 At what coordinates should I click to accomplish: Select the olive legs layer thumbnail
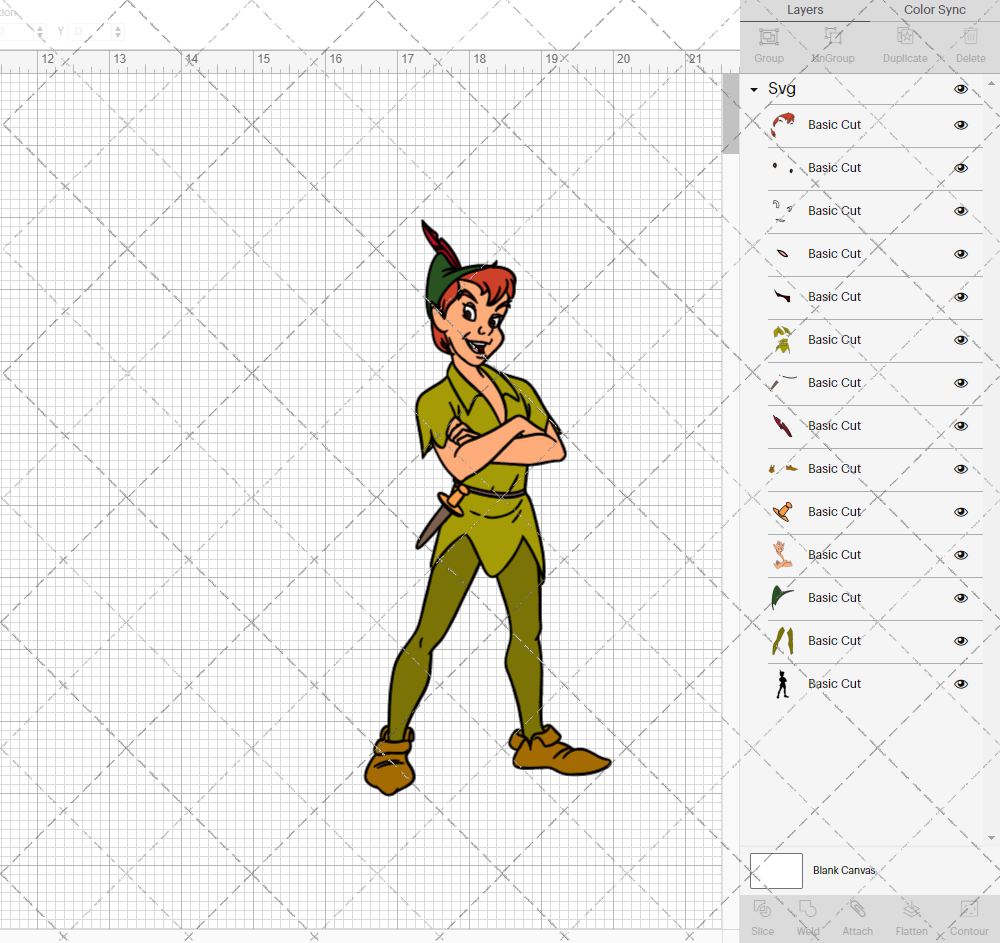(x=783, y=641)
